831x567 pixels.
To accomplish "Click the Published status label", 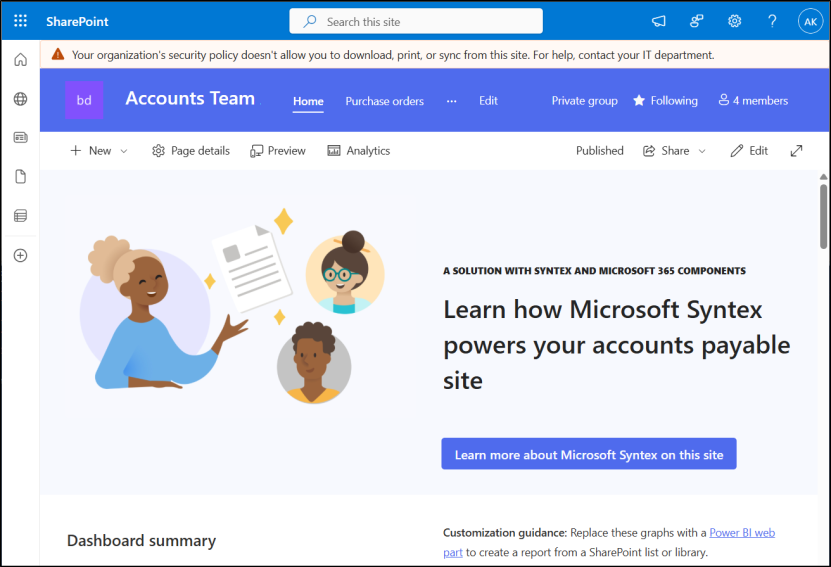I will pos(599,151).
